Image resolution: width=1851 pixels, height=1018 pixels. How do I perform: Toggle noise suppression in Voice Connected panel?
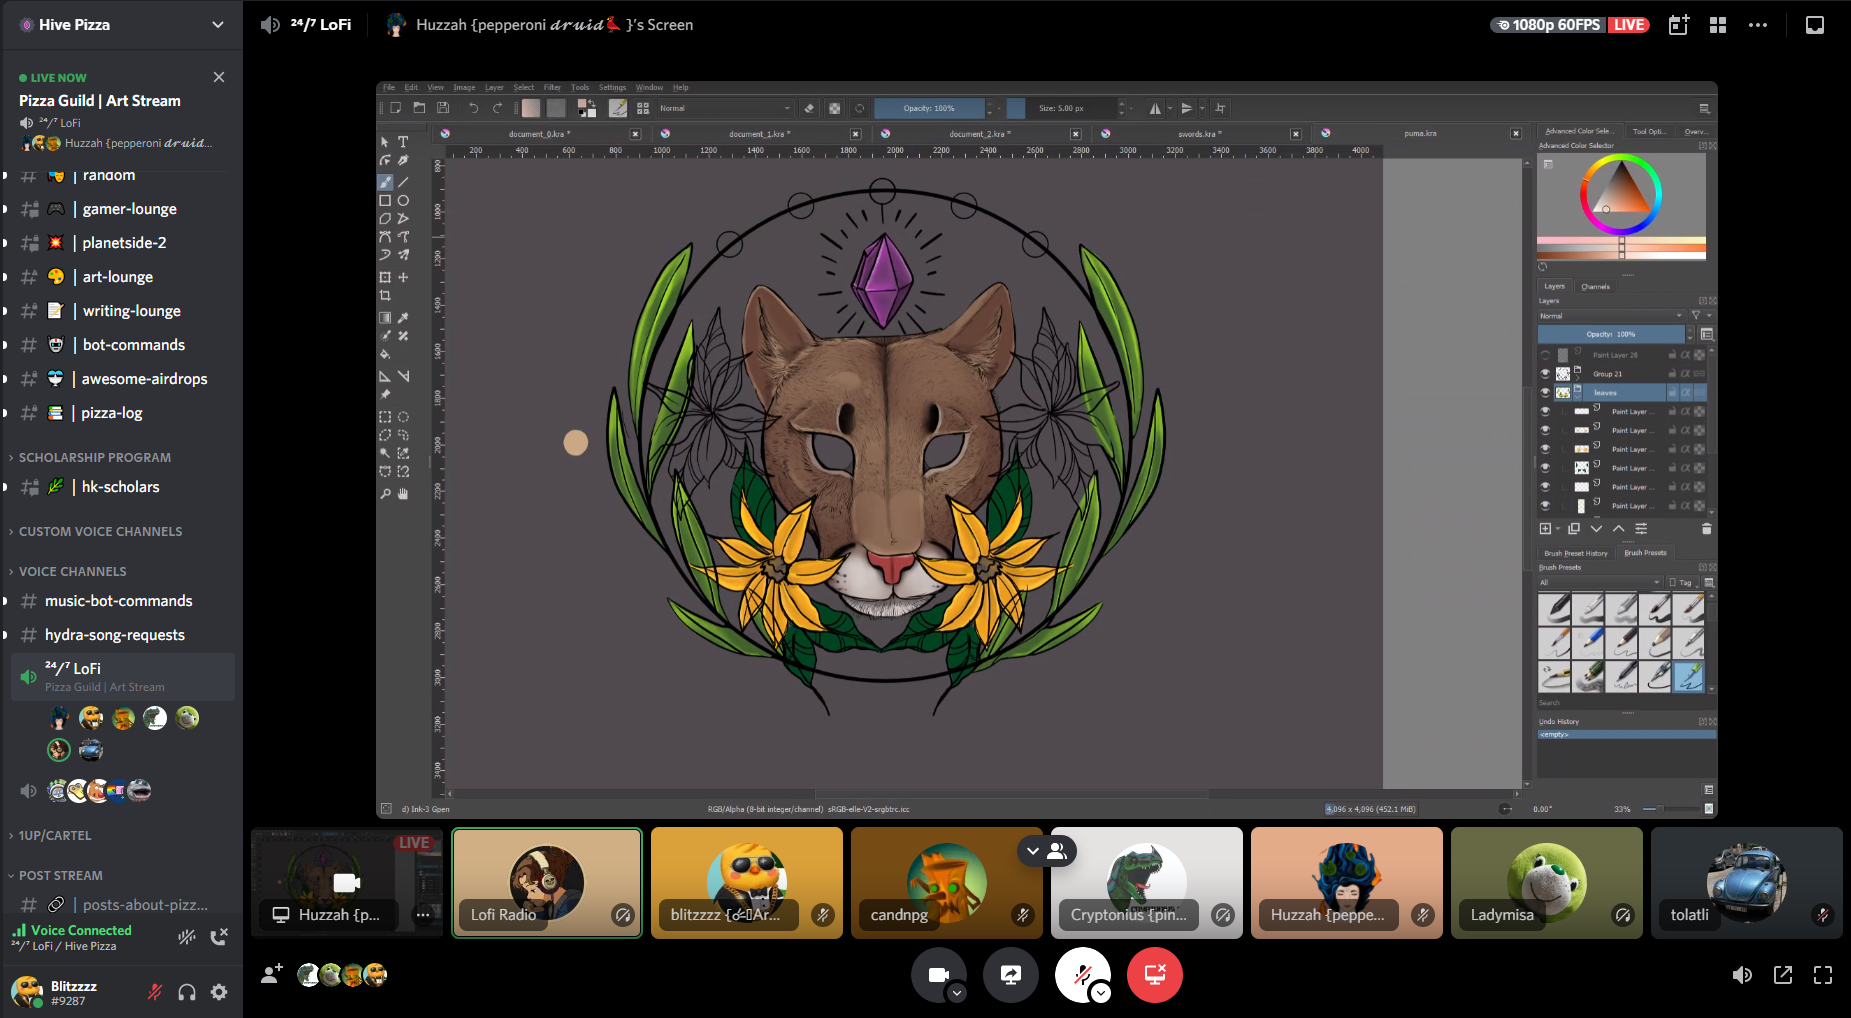point(187,937)
